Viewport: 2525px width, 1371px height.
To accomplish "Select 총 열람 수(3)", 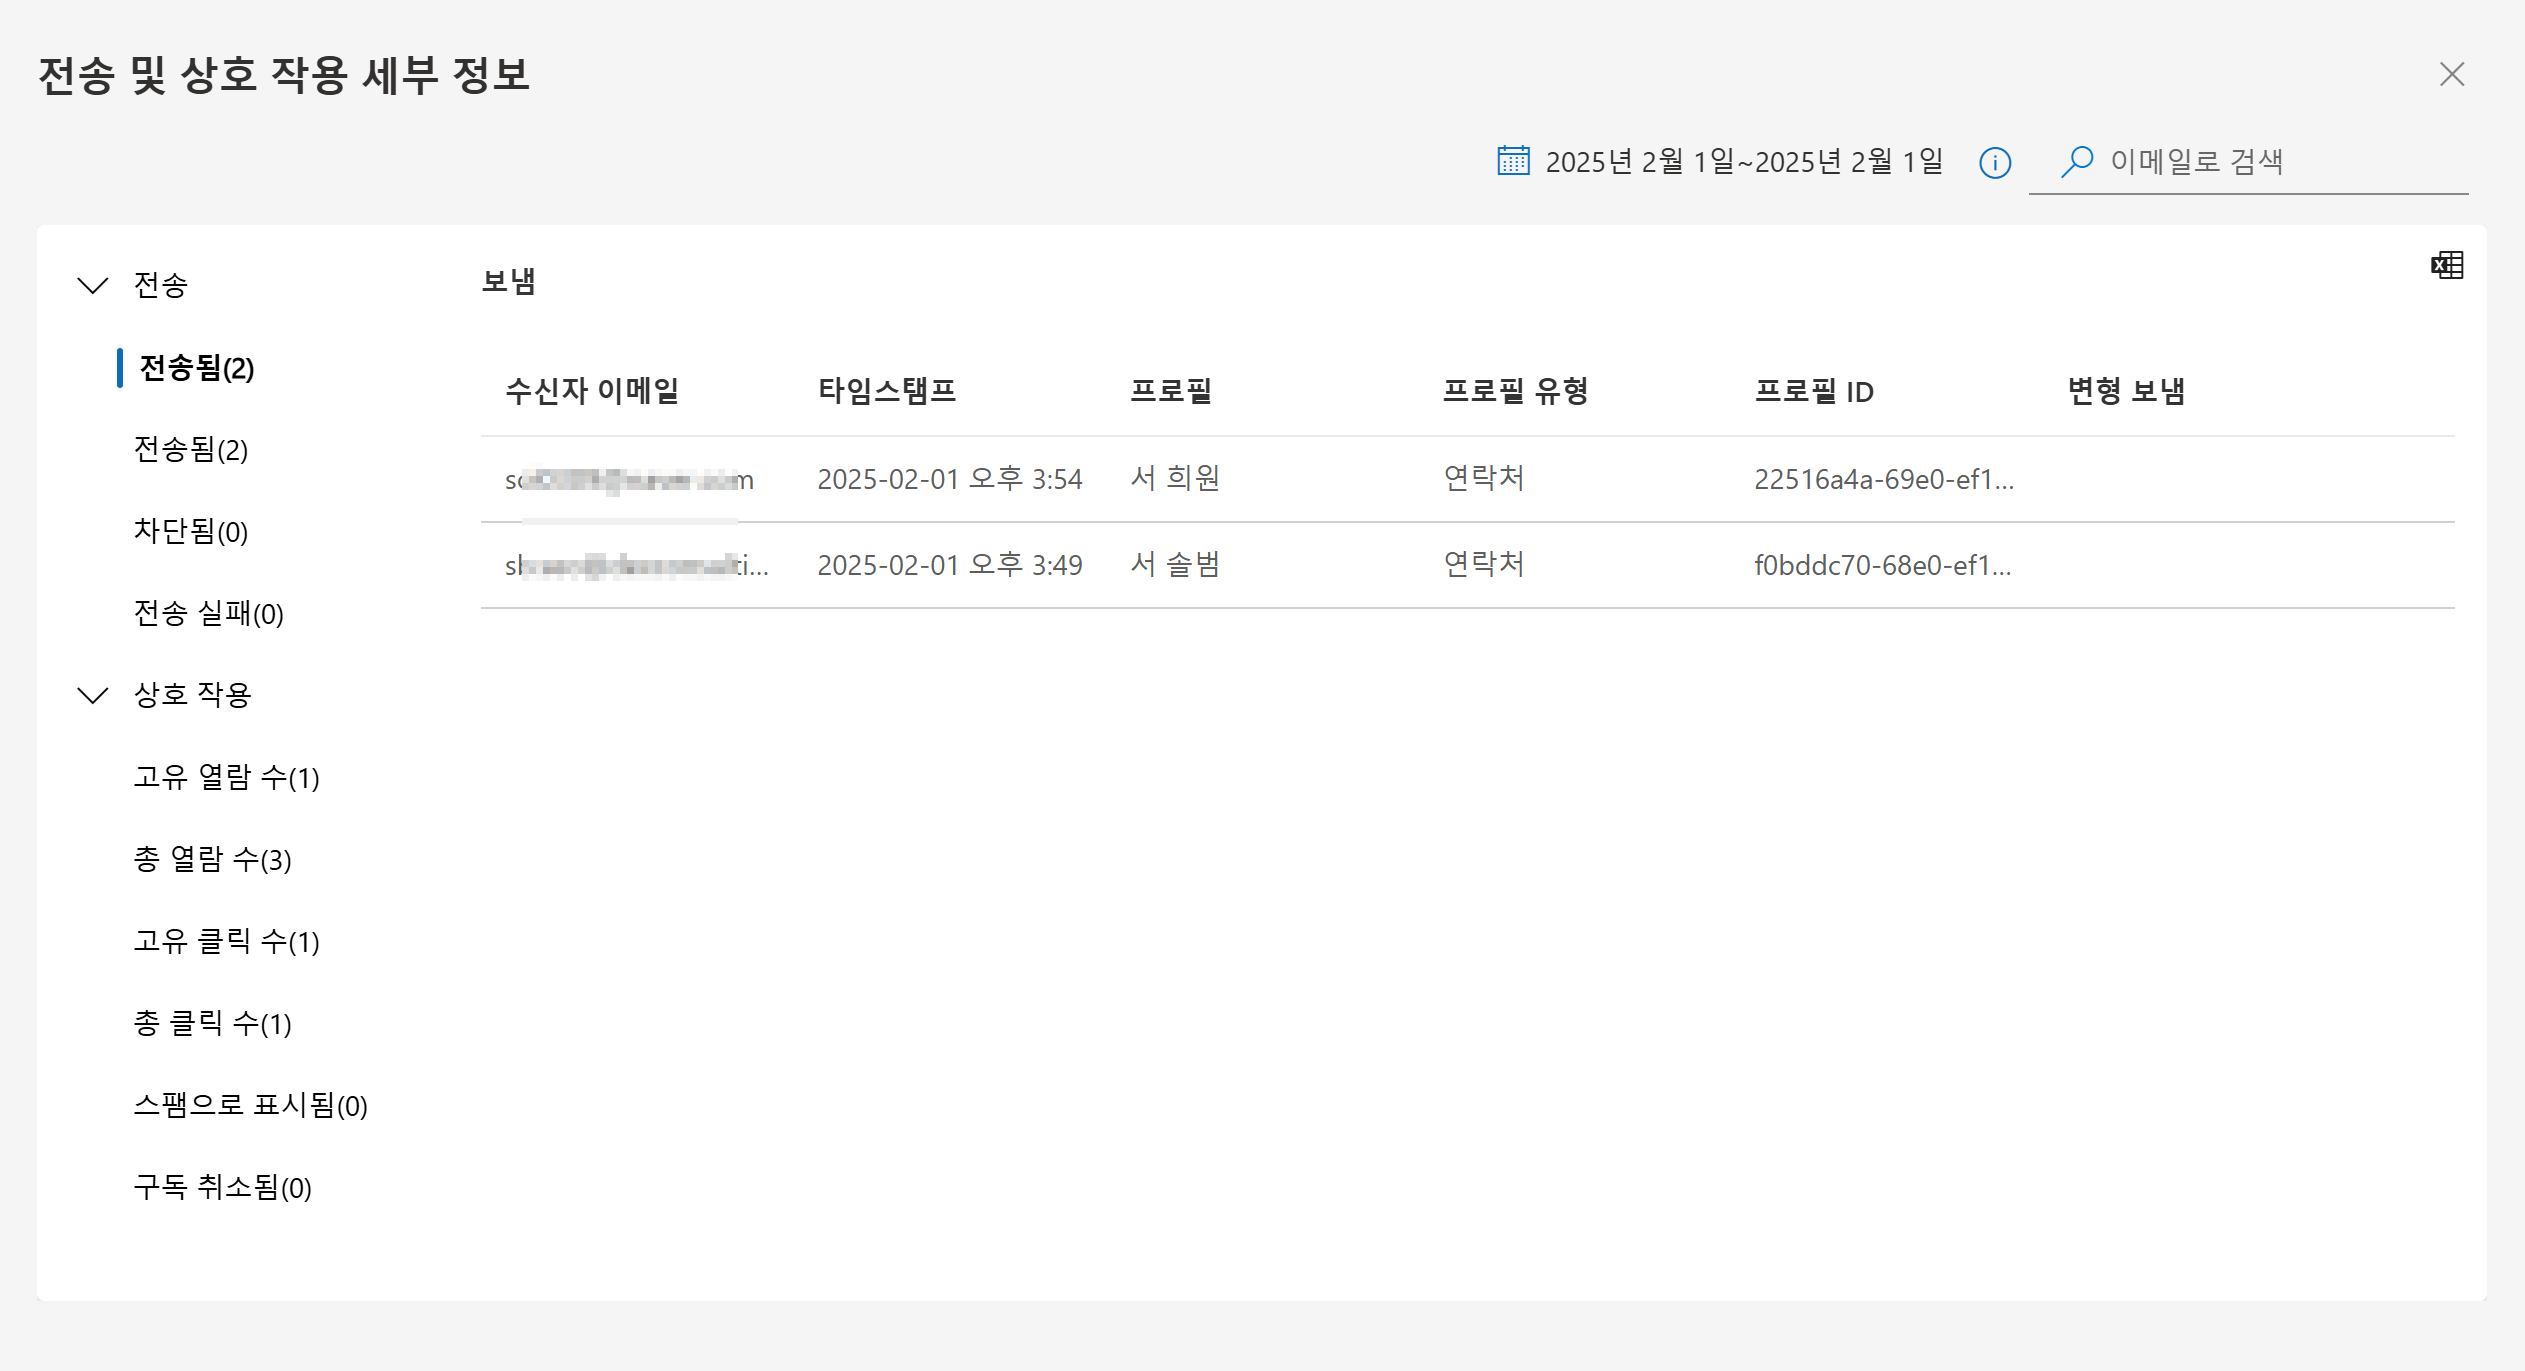I will [213, 860].
